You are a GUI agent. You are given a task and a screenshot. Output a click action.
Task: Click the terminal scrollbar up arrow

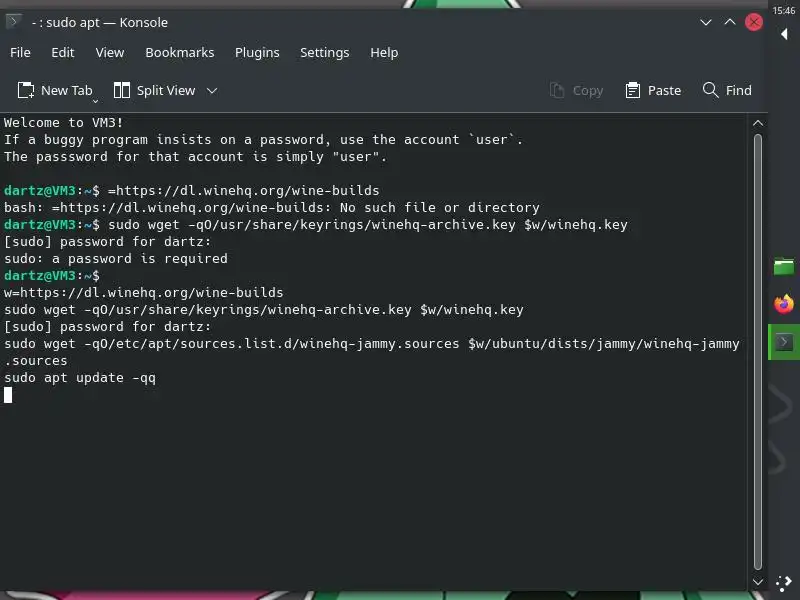tap(758, 123)
